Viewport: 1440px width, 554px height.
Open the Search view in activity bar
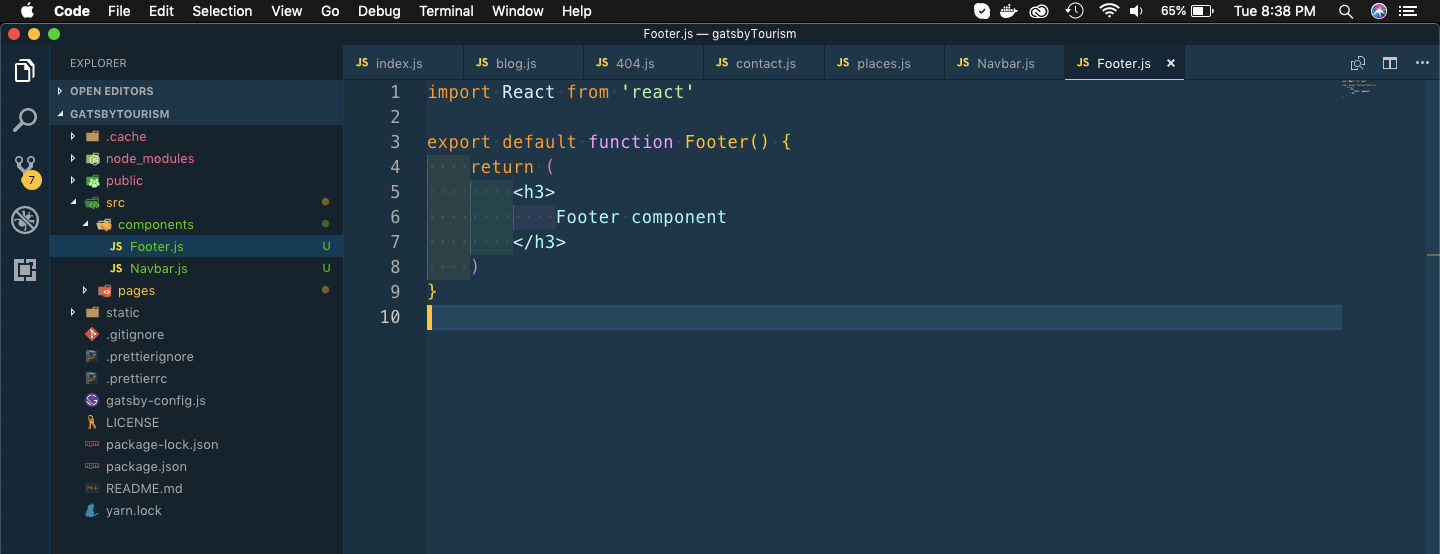click(x=25, y=120)
